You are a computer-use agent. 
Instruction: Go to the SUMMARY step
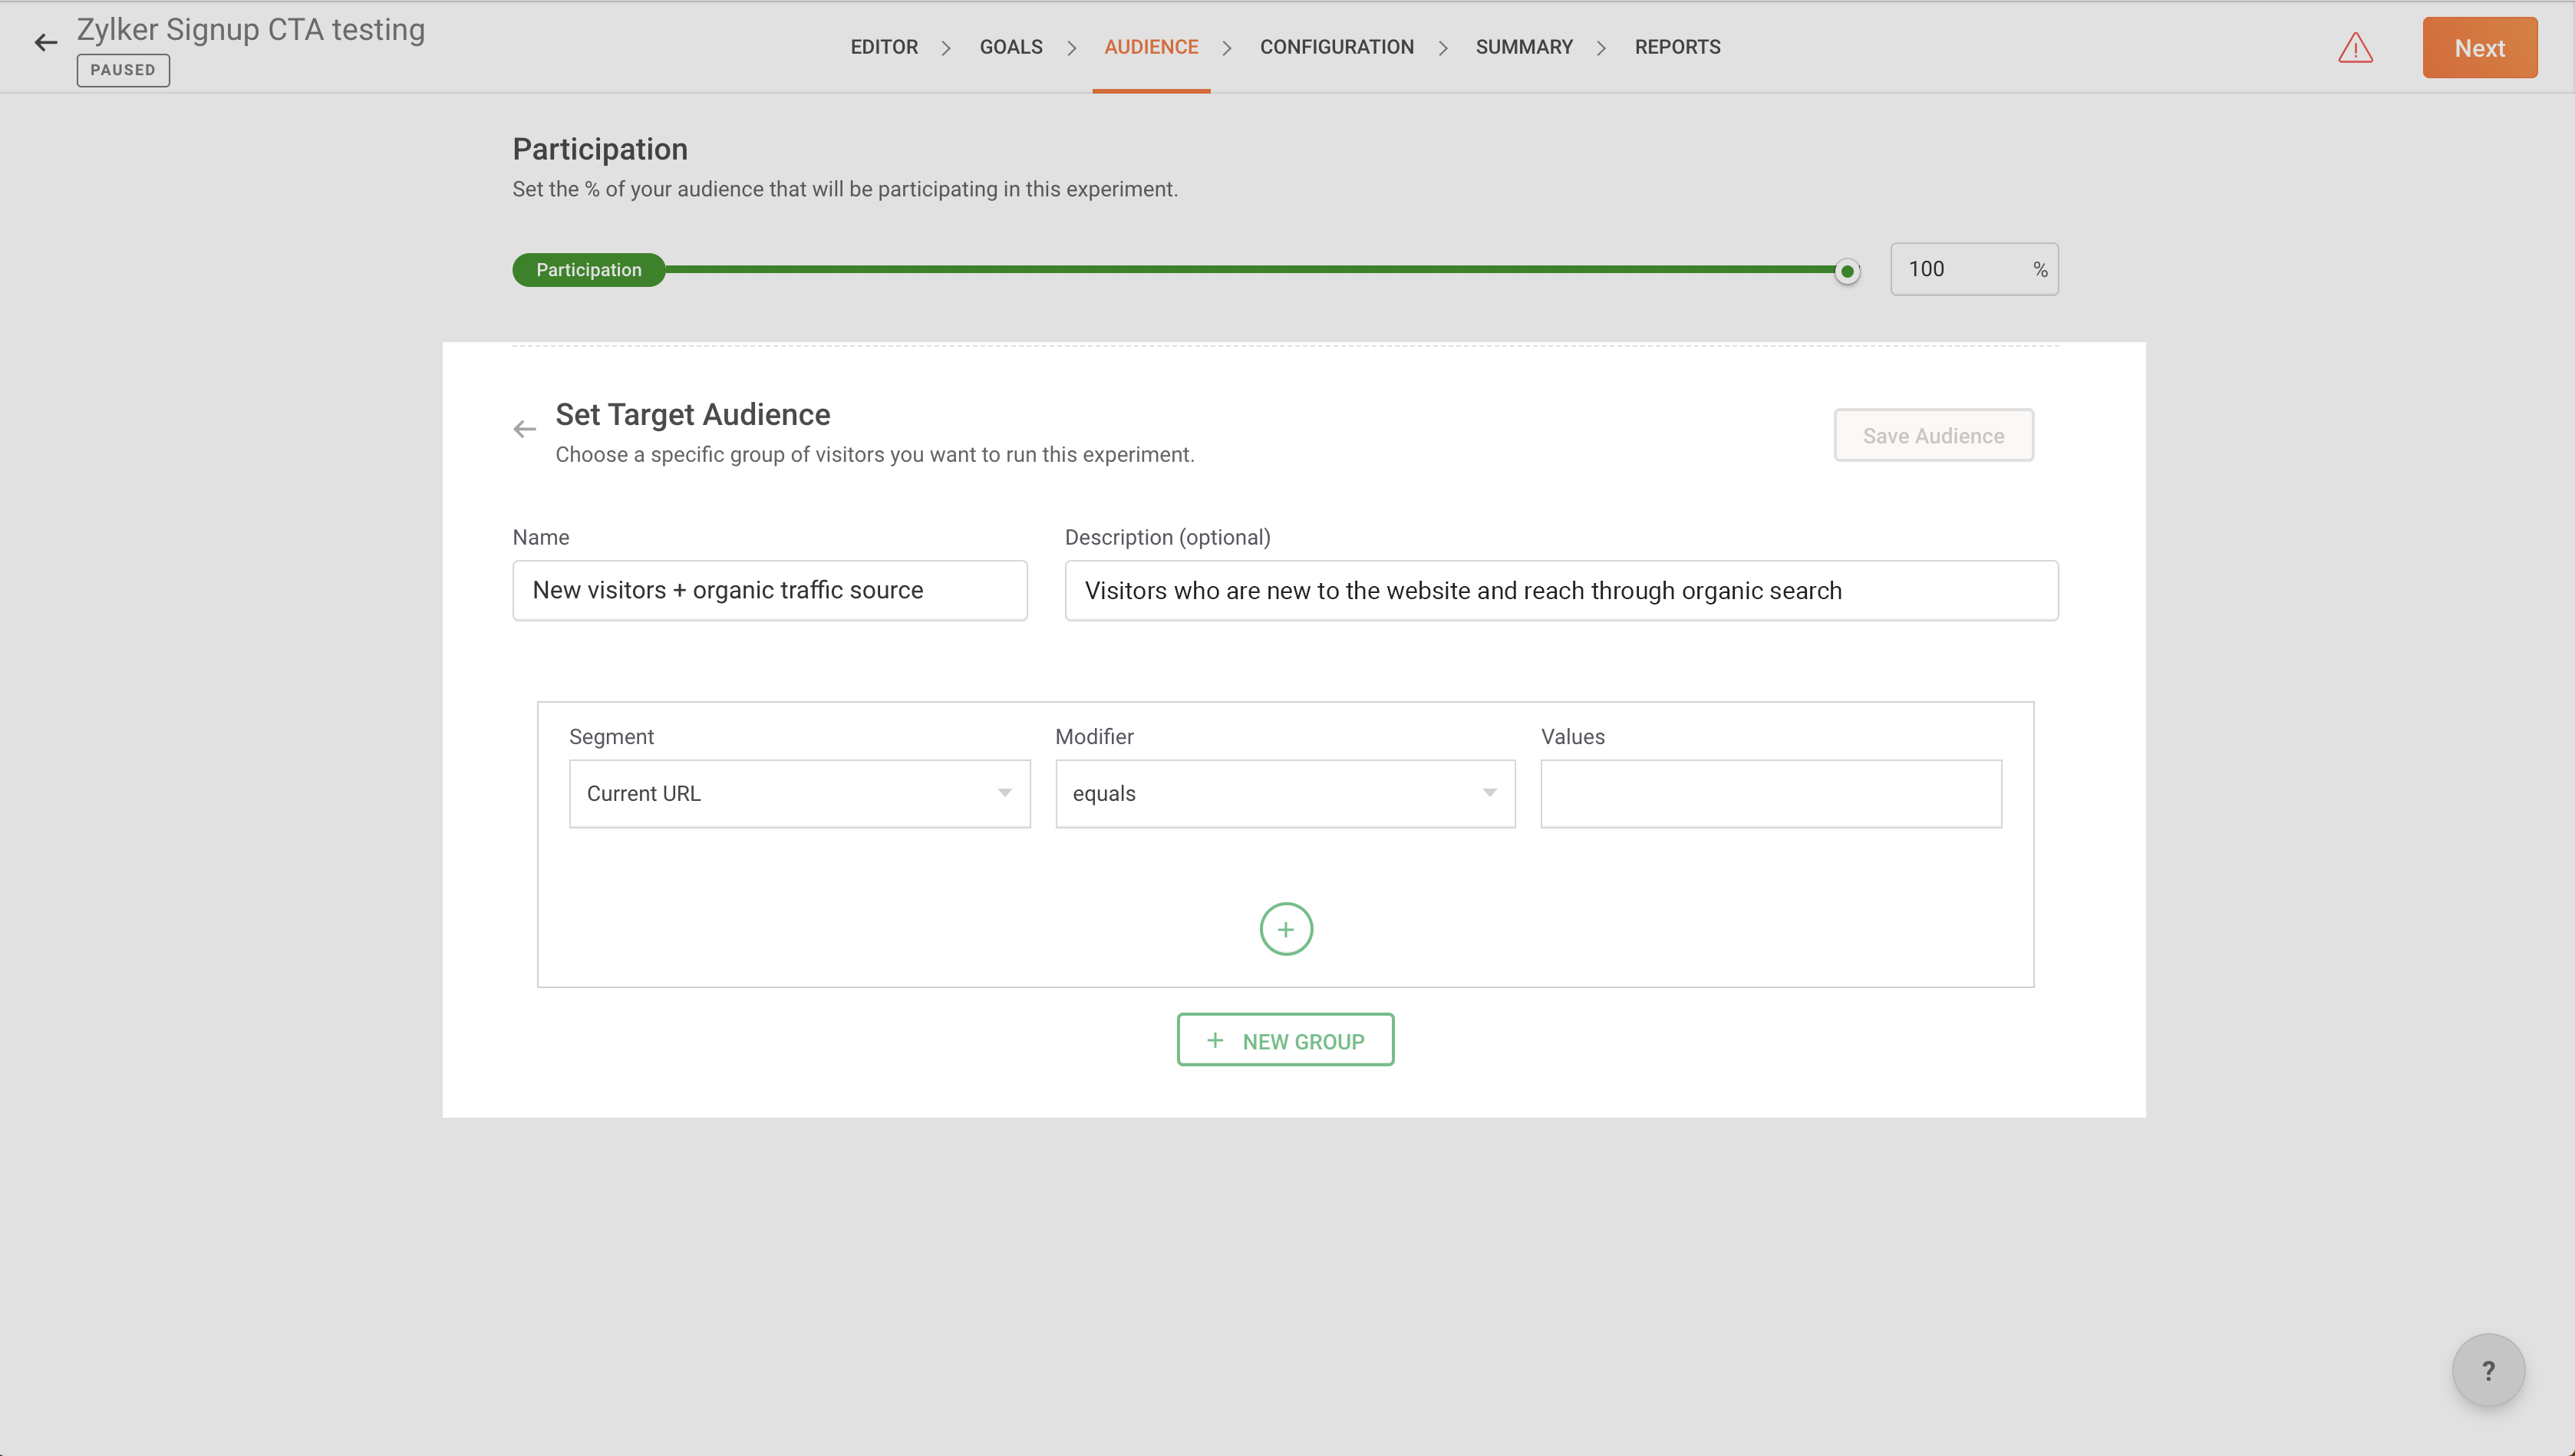[1523, 47]
